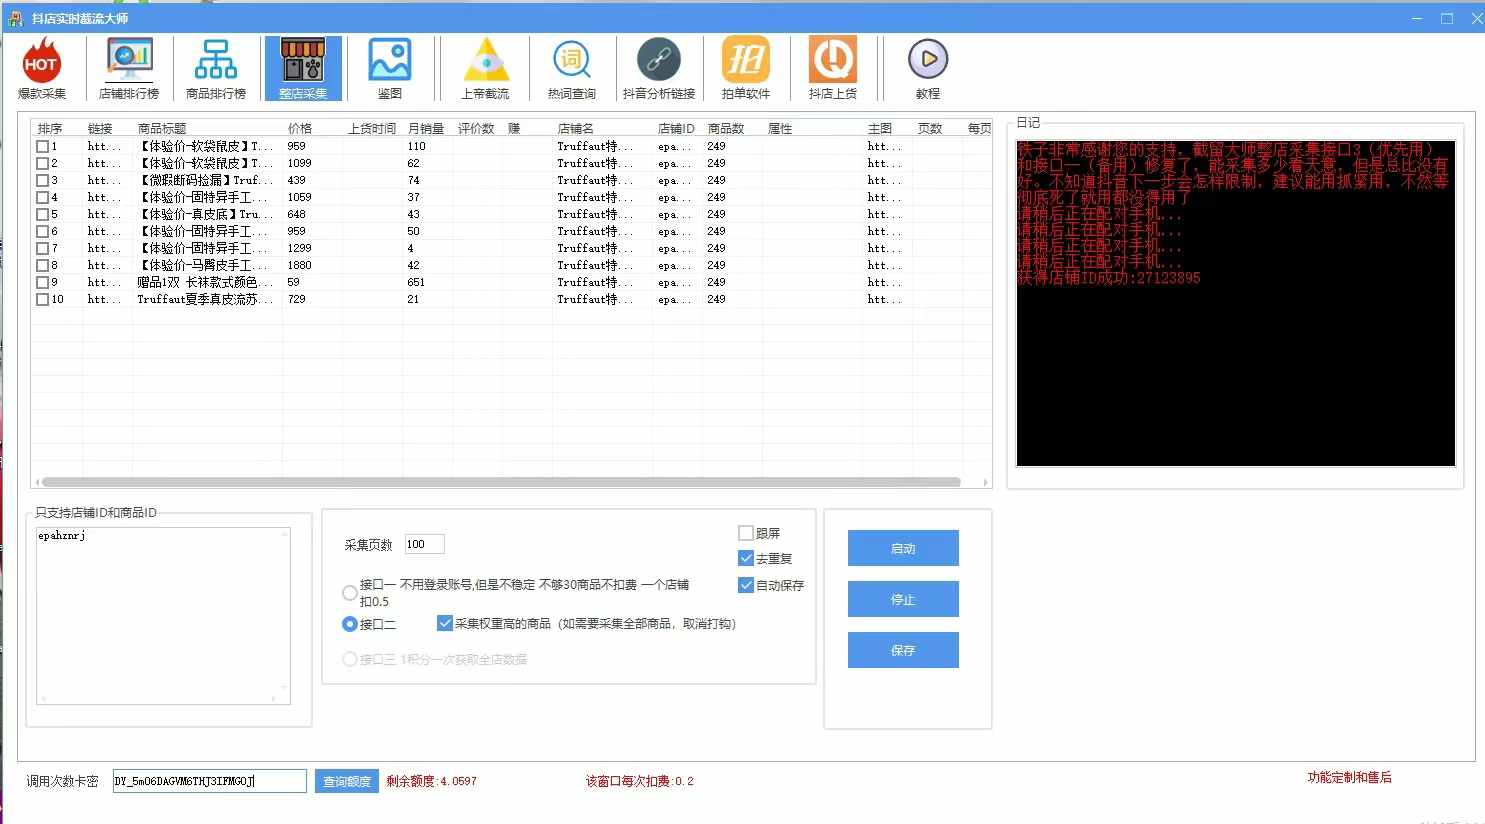Screen dimensions: 1485x824
Task: Click the 查询额度 button
Action: pos(347,781)
